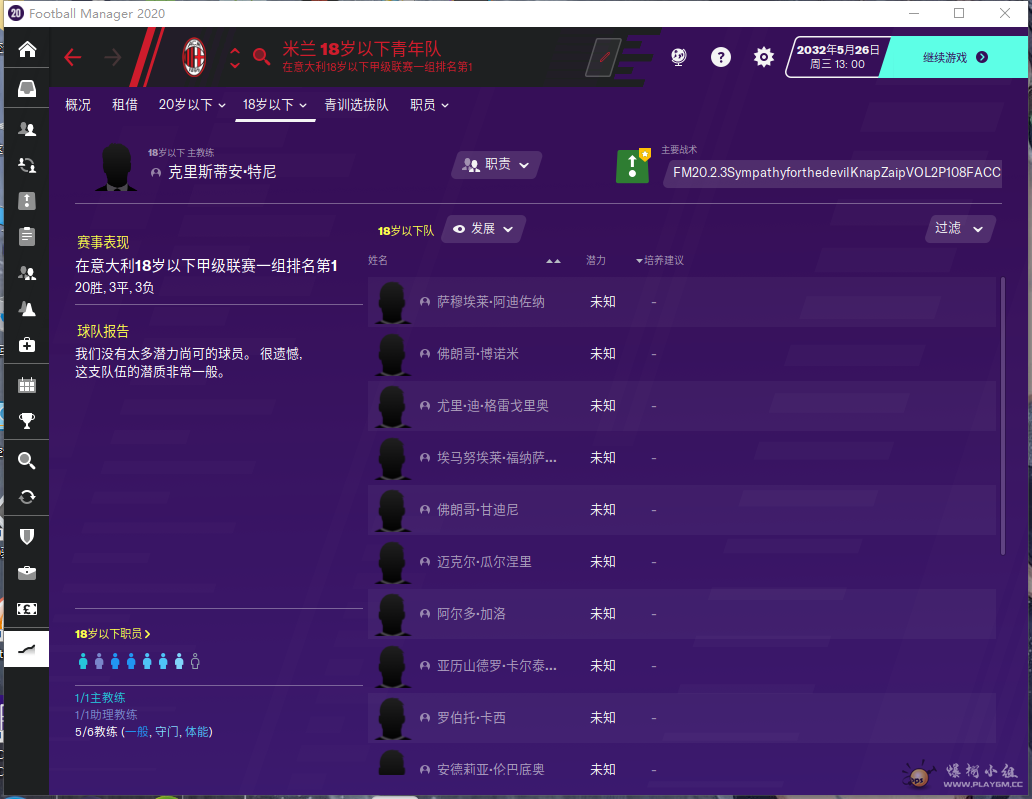Open the Team Report clipboard icon
Screen dimensions: 1032x799
coord(27,236)
